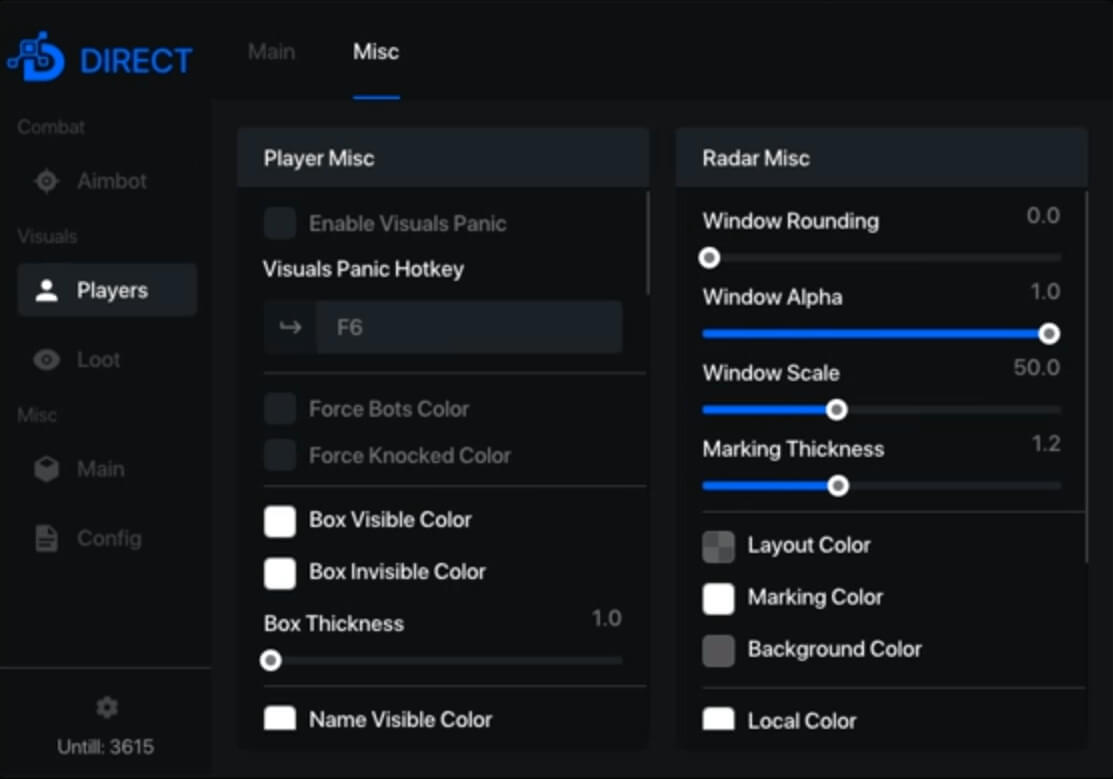Open the Main cube icon section
The width and height of the screenshot is (1113, 779).
(47, 469)
